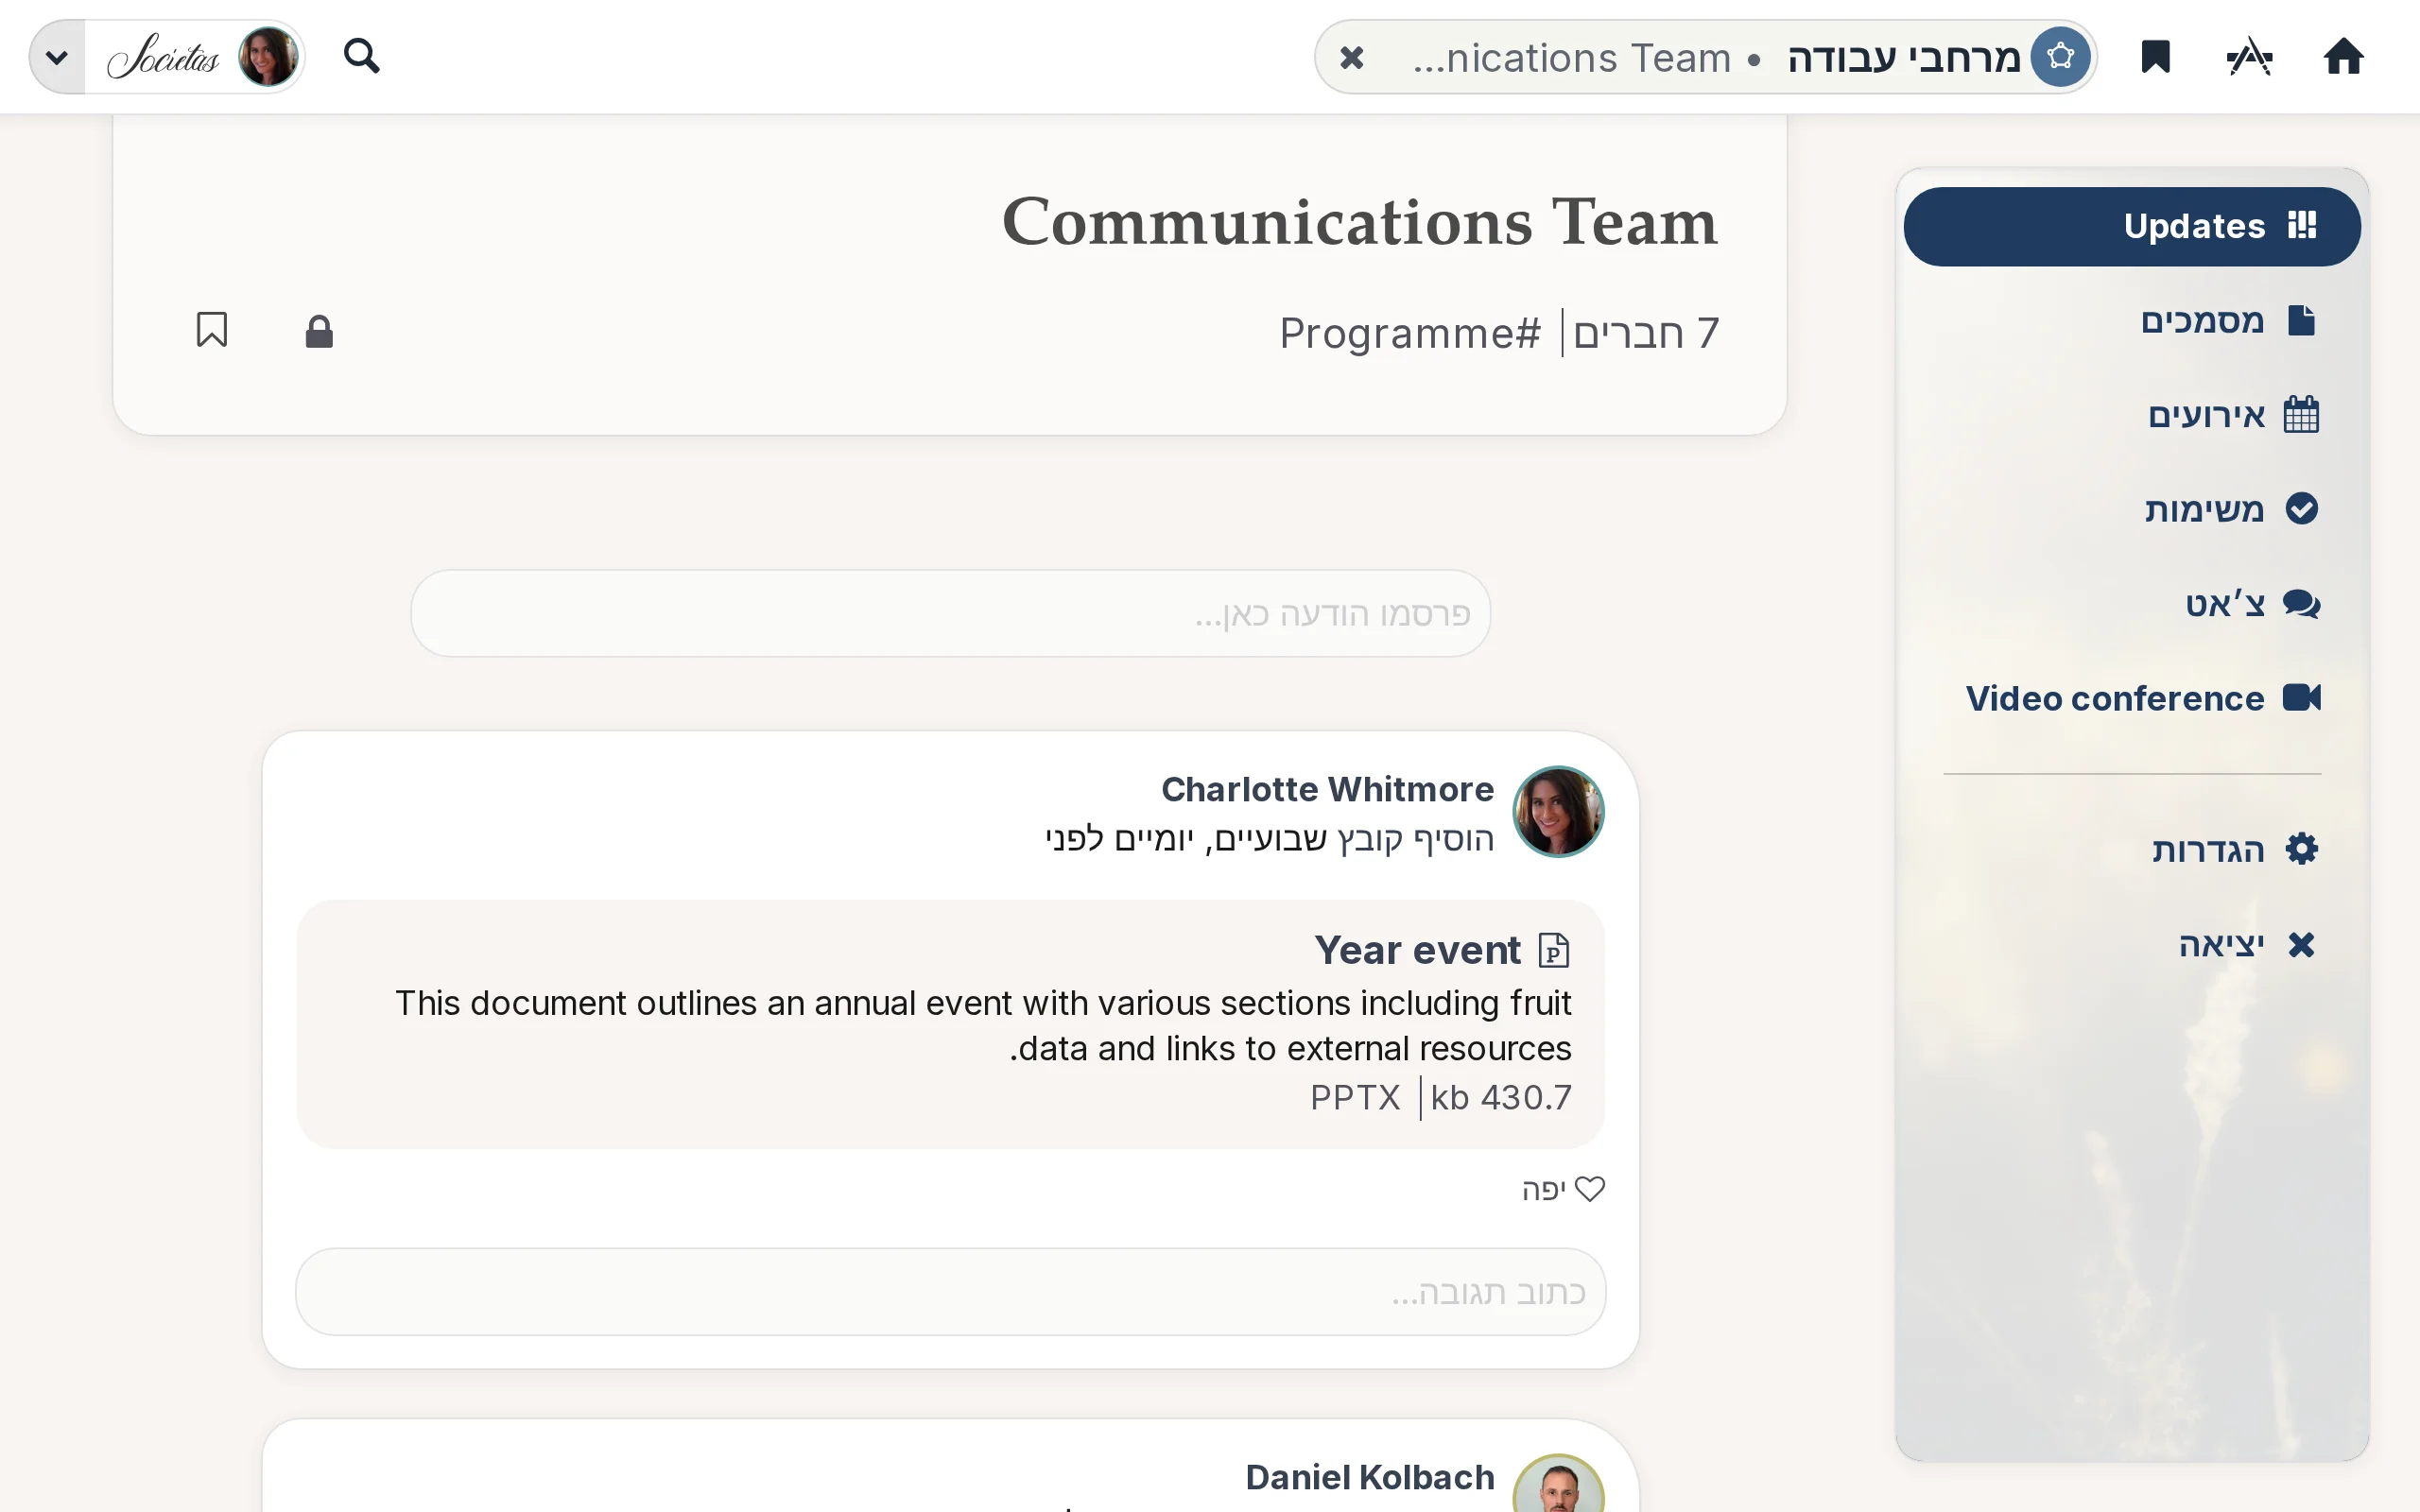The image size is (2420, 1512).
Task: Close the Communications Team breadcrumb
Action: pos(1351,58)
